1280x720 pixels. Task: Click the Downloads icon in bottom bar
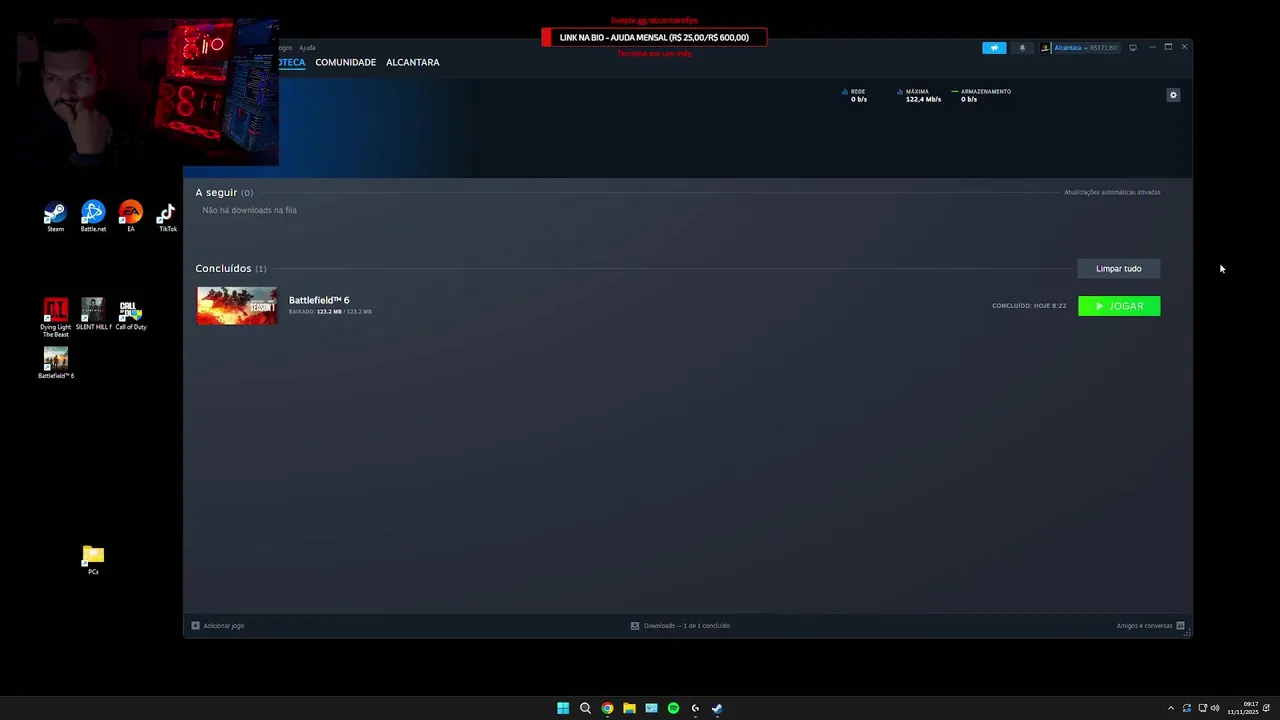[x=635, y=626]
